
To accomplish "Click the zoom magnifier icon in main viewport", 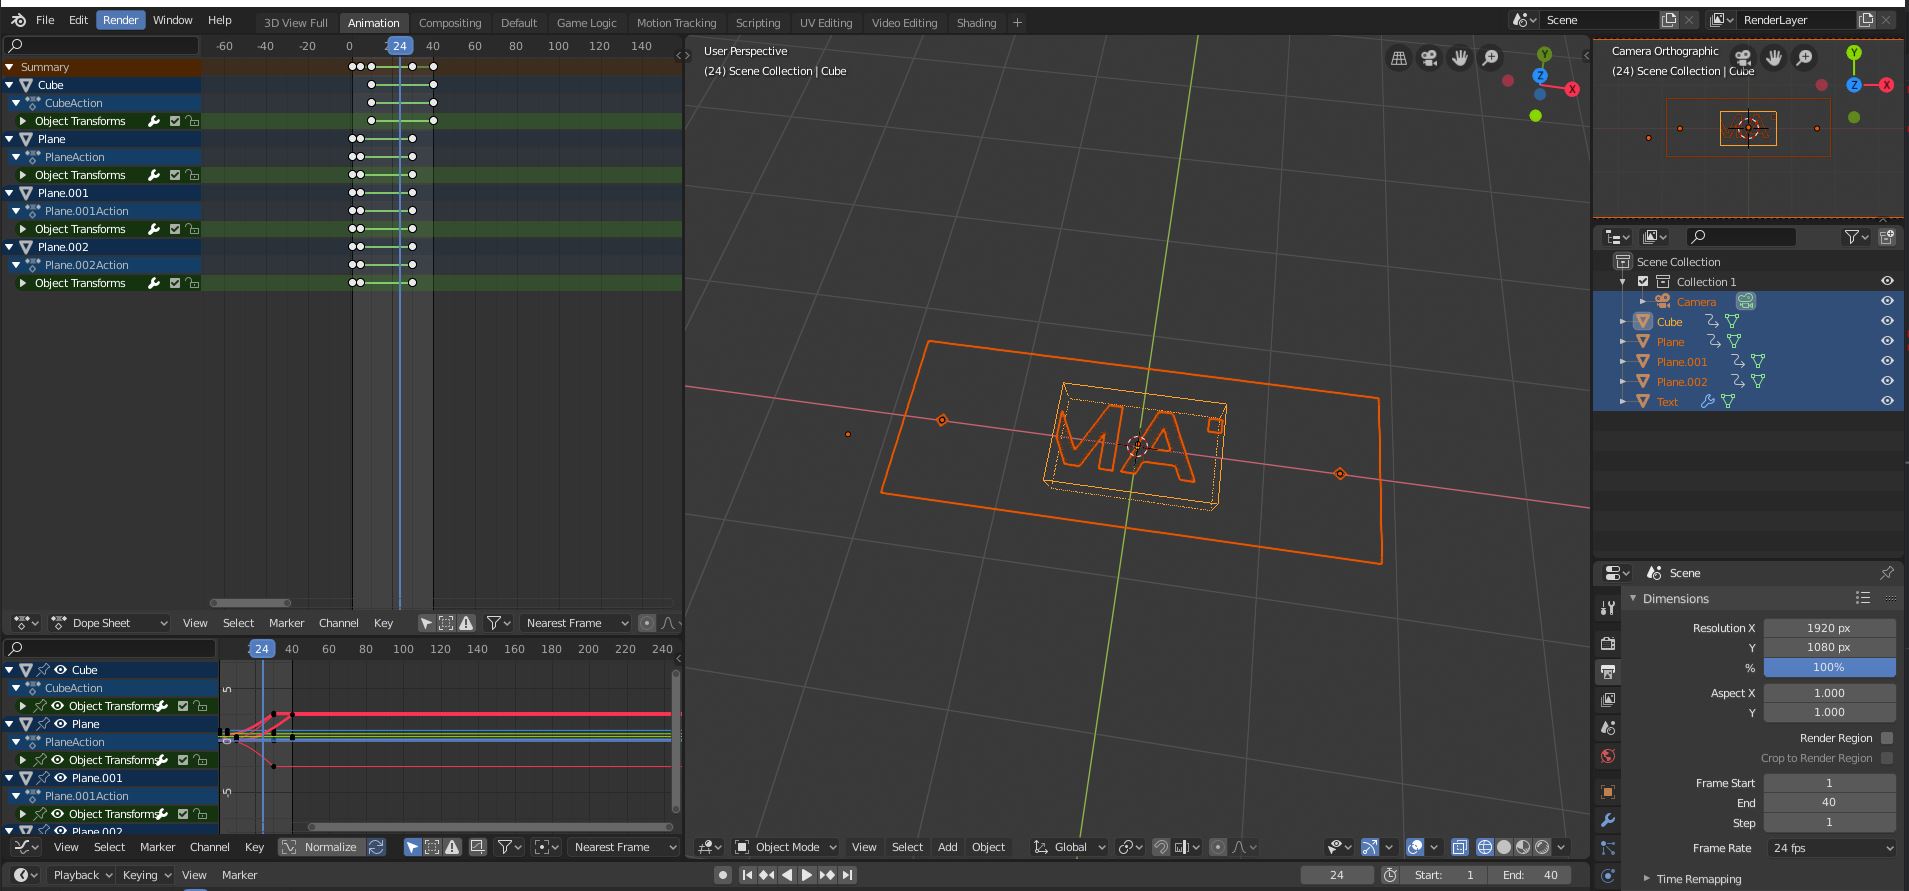I will 1490,58.
